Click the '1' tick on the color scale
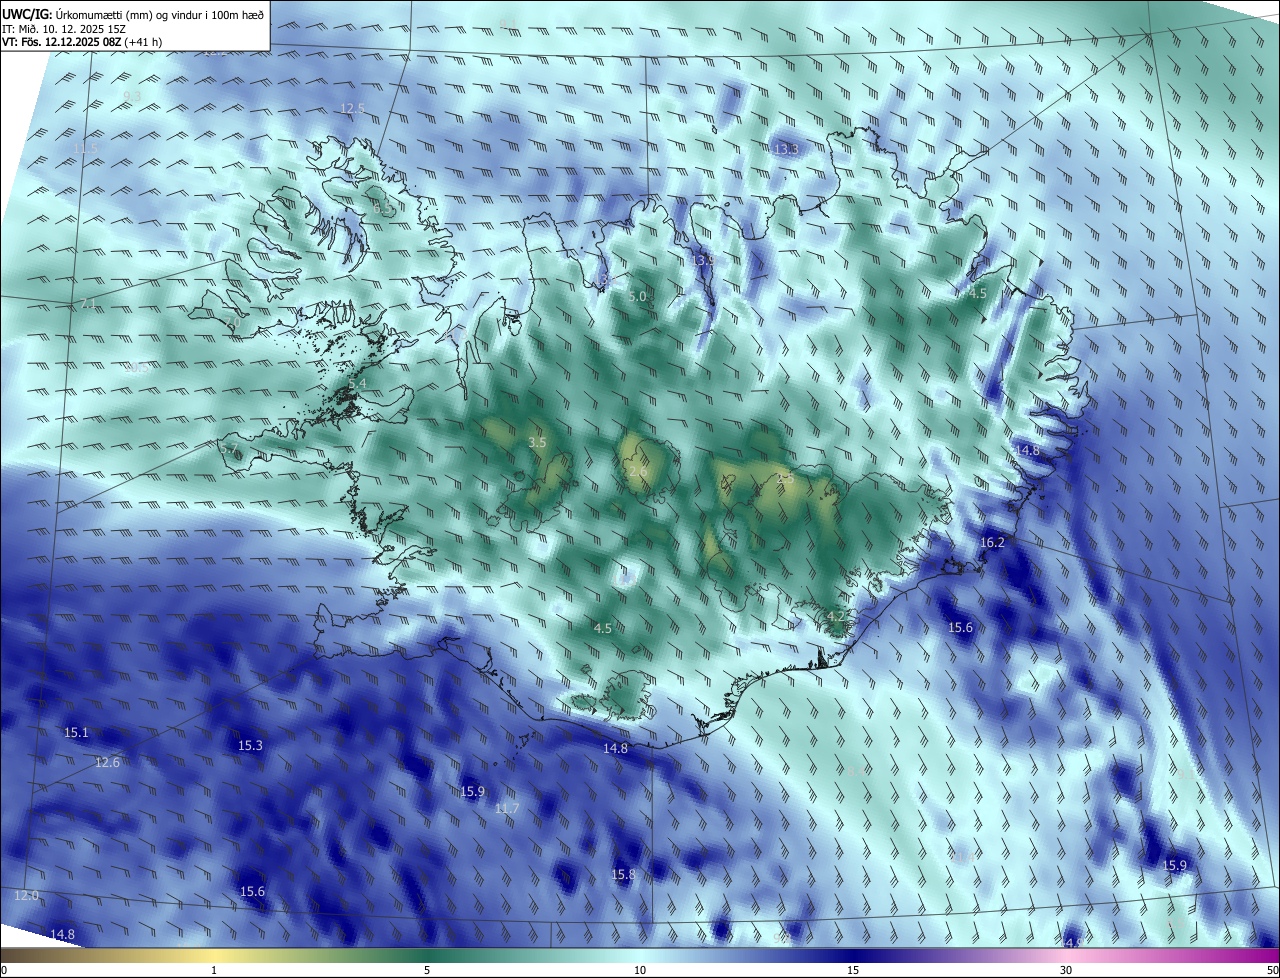Screen dimensions: 1280x978 (214, 971)
